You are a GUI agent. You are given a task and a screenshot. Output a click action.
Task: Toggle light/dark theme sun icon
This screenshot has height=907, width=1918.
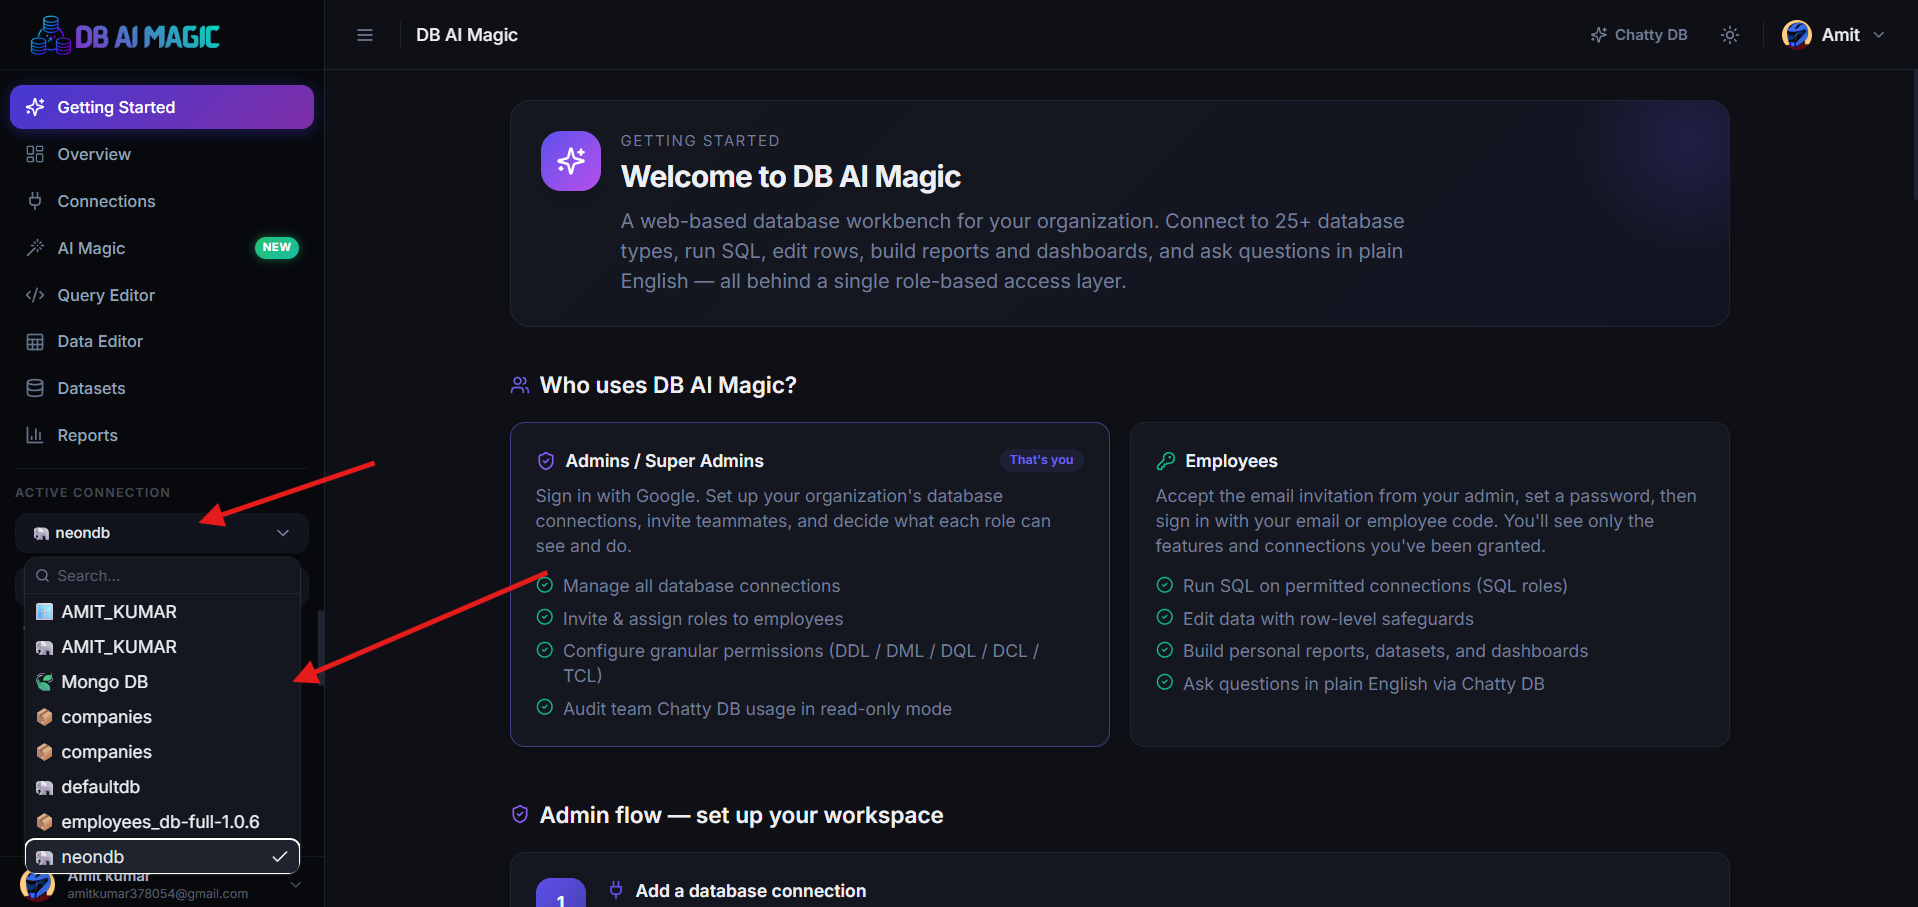pos(1730,35)
